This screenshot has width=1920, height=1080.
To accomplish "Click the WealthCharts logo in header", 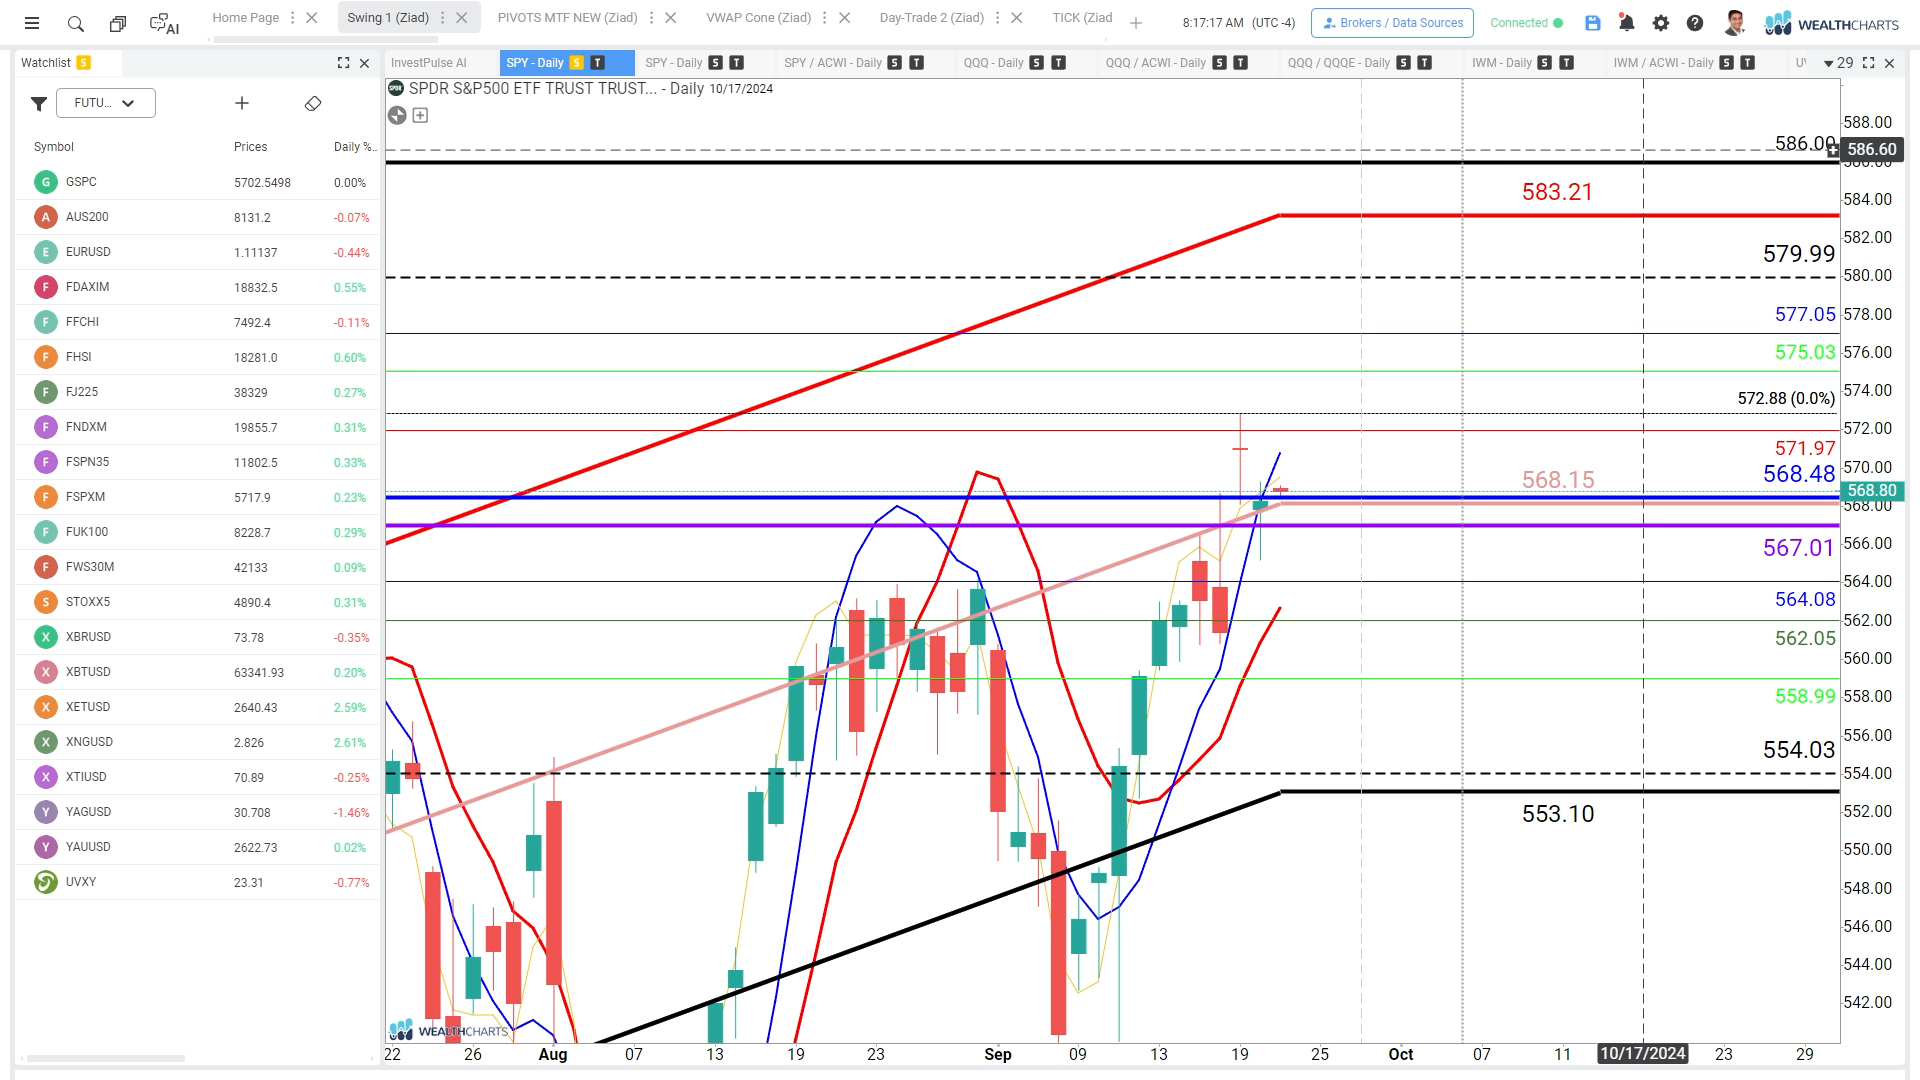I will (x=1831, y=23).
